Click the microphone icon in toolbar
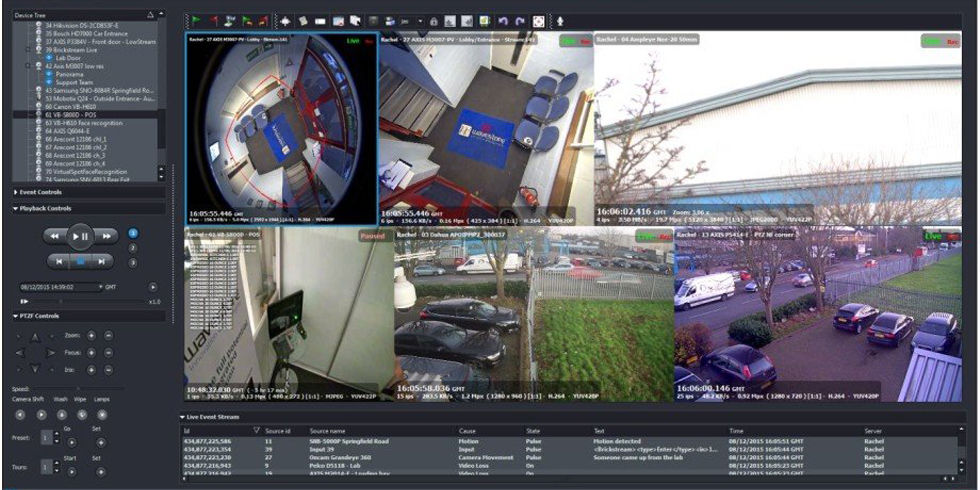This screenshot has height=490, width=980. tap(560, 21)
